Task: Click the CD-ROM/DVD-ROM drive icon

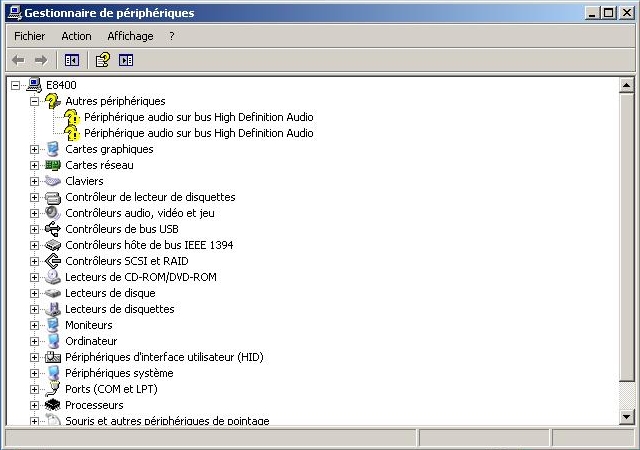Action: tap(53, 277)
